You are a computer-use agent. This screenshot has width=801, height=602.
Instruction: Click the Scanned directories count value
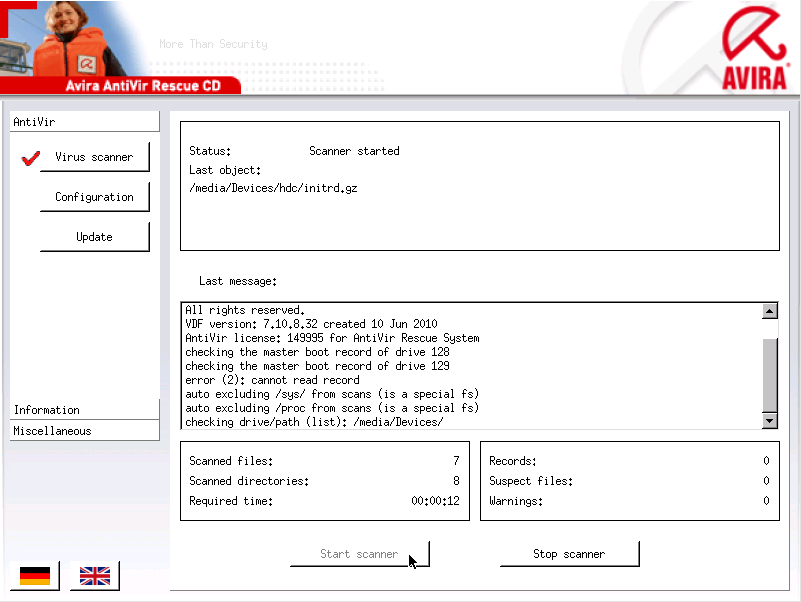click(x=456, y=481)
